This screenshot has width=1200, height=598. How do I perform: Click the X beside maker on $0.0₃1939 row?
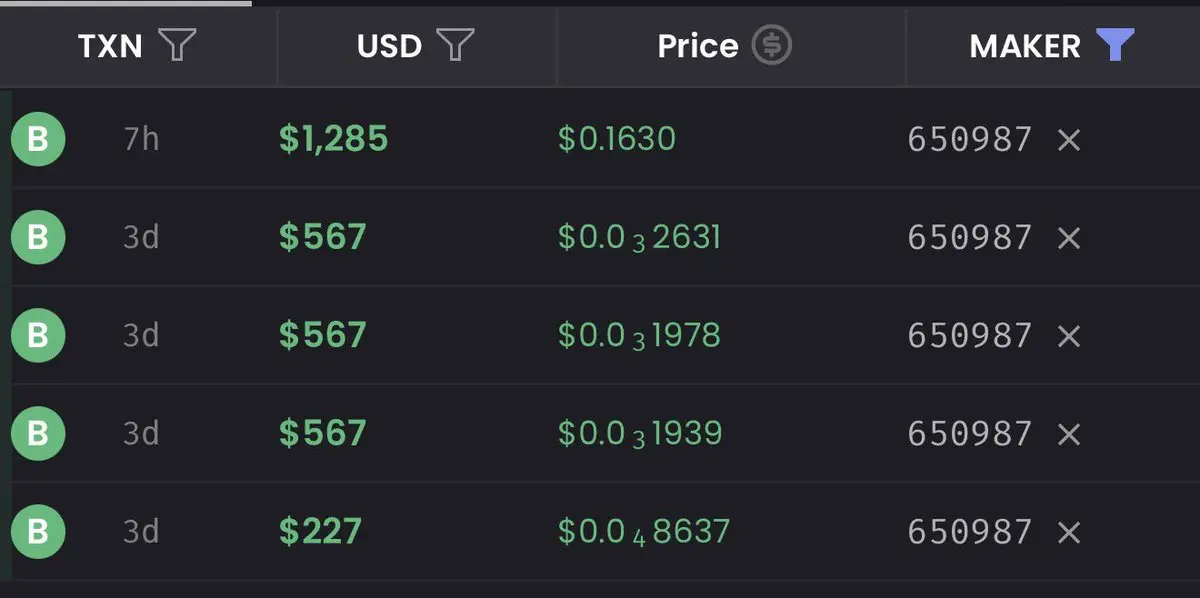1069,433
